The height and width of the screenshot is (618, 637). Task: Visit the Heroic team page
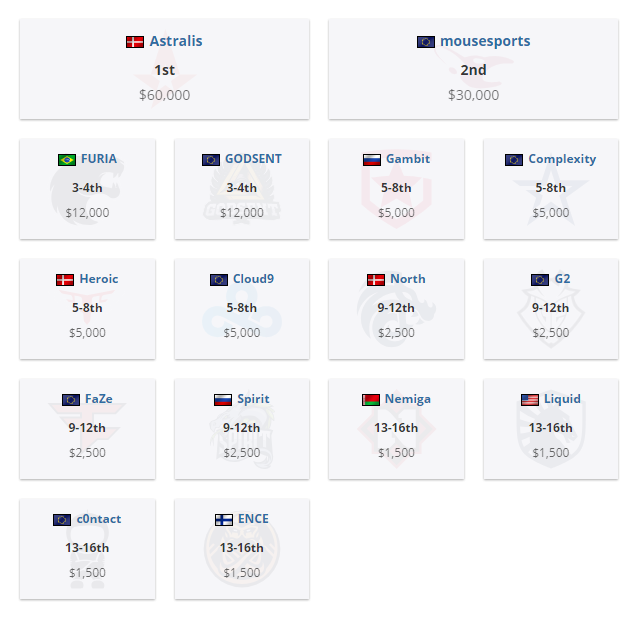click(99, 279)
